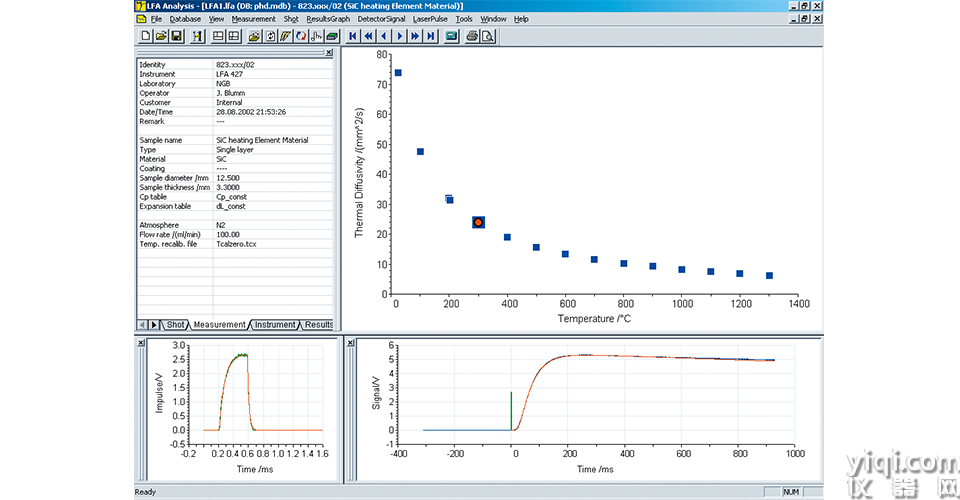Click the document icon left of File menu
The image size is (960, 500).
point(141,19)
